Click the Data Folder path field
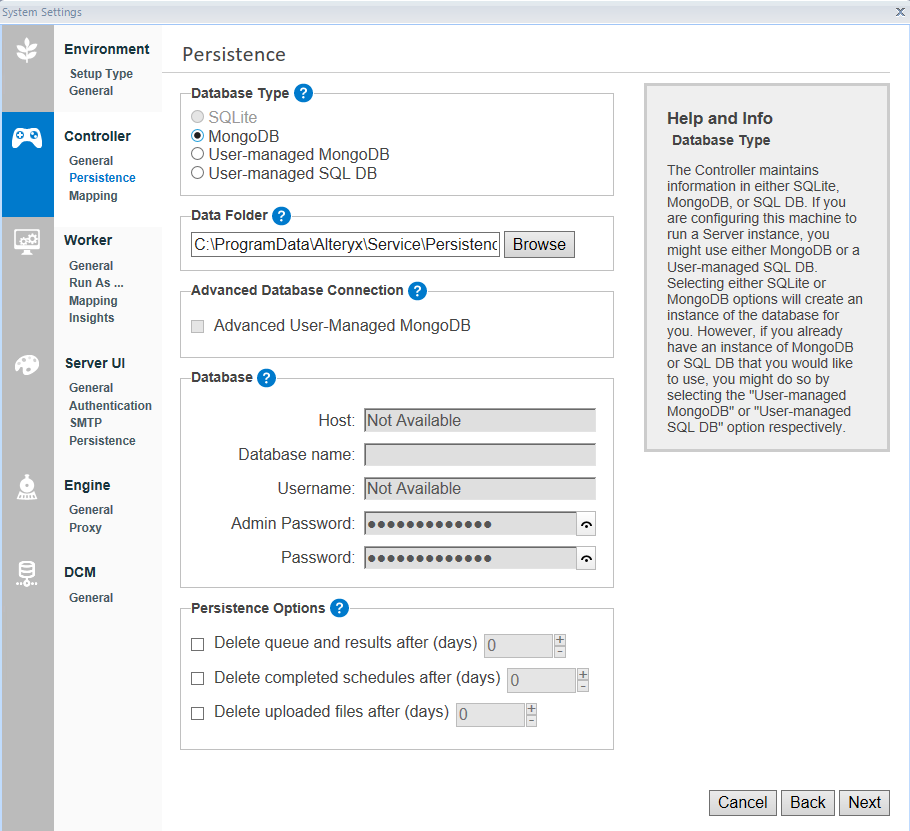This screenshot has width=910, height=831. (x=345, y=245)
